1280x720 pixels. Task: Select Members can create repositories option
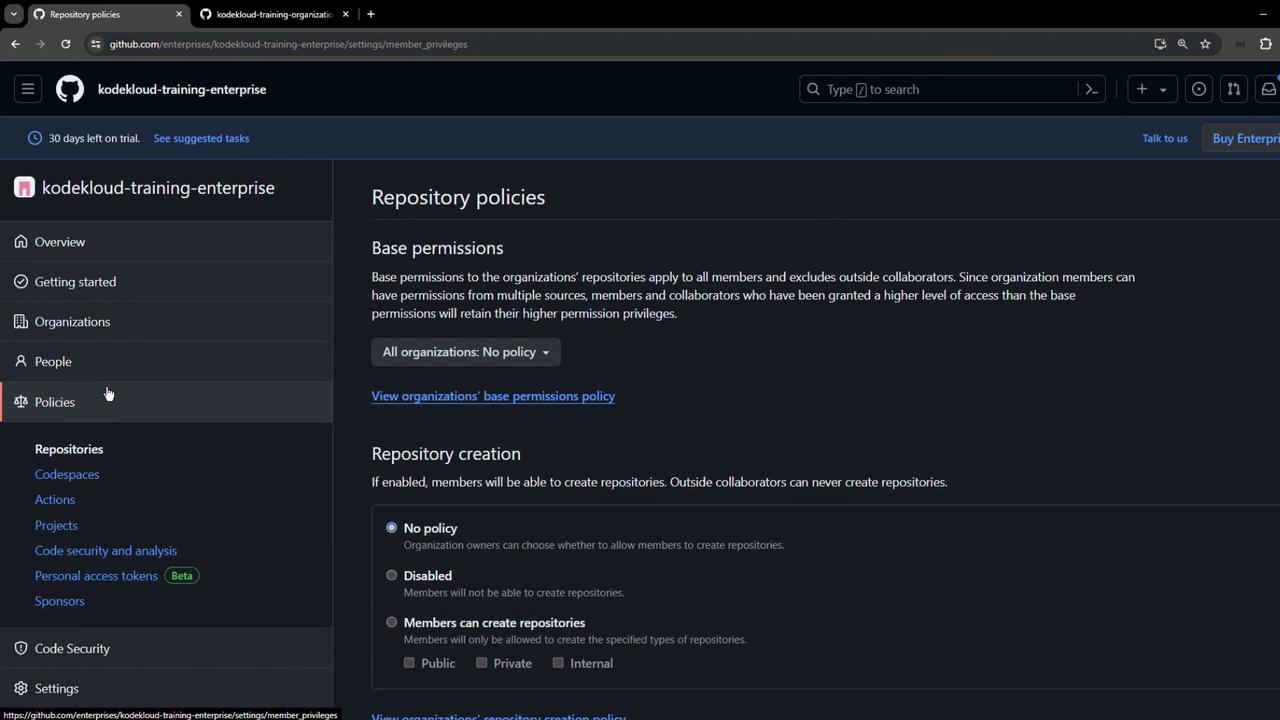(392, 622)
